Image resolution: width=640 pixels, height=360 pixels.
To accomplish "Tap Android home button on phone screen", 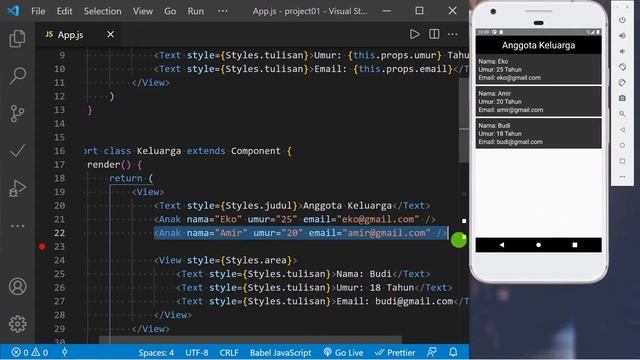I will 538,245.
